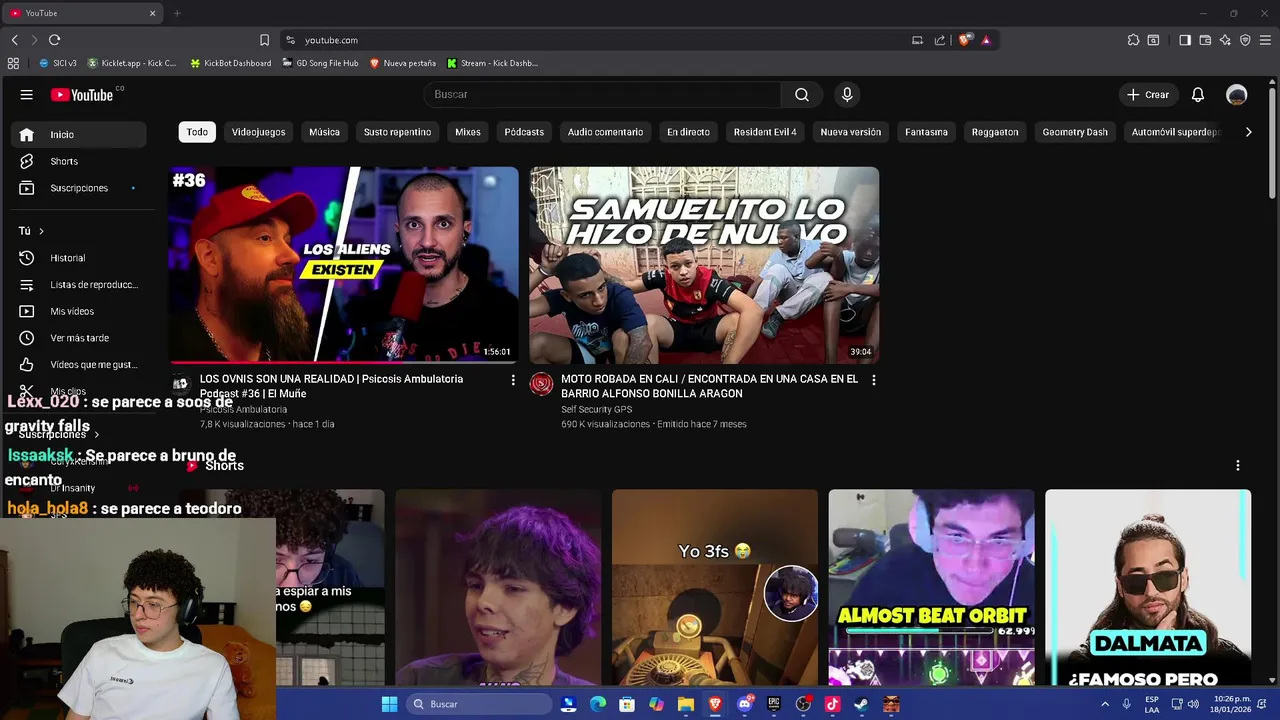Select the En directo filter chip
The width and height of the screenshot is (1280, 720).
coord(688,132)
